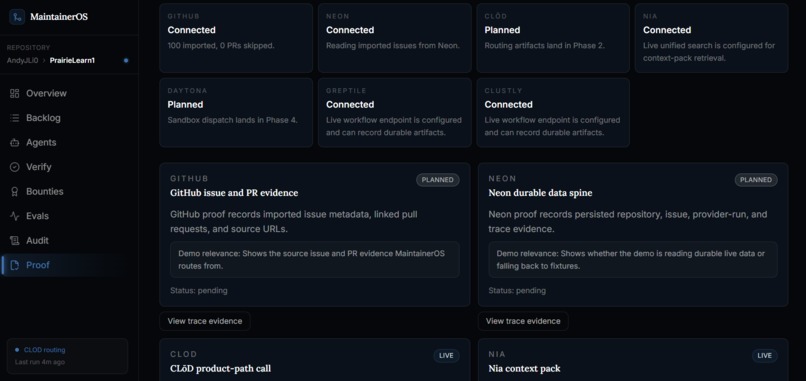Click the 'GitHub issue and PR evidence' heading
806x381 pixels.
pyautogui.click(x=234, y=193)
